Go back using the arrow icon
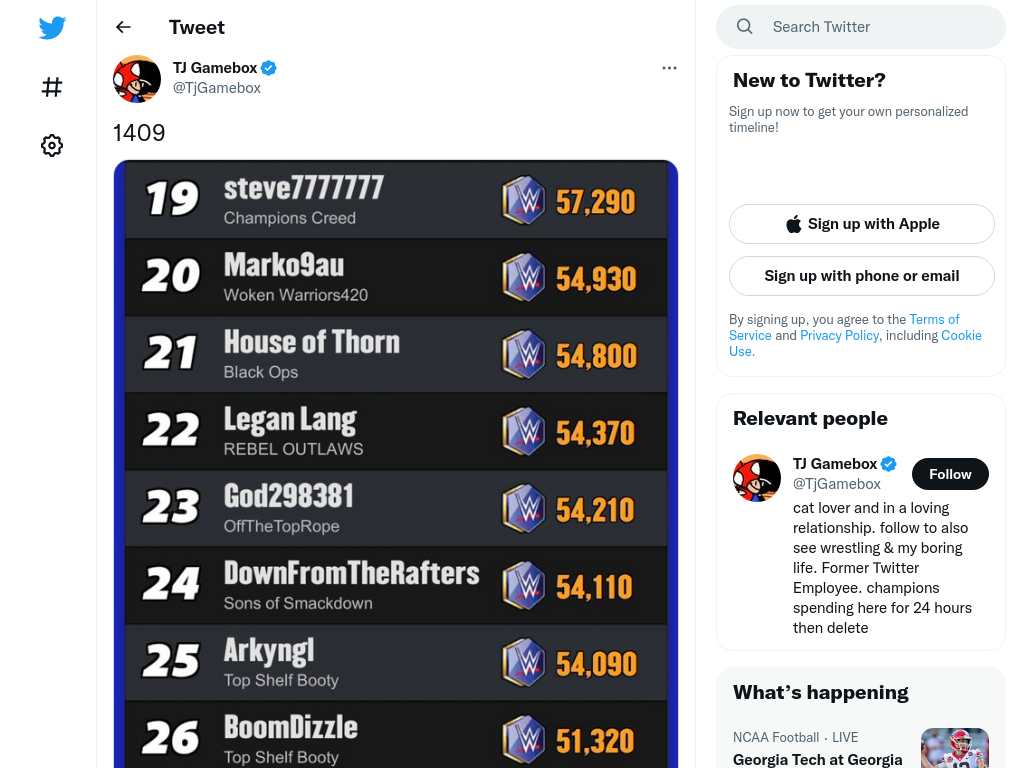 [123, 27]
